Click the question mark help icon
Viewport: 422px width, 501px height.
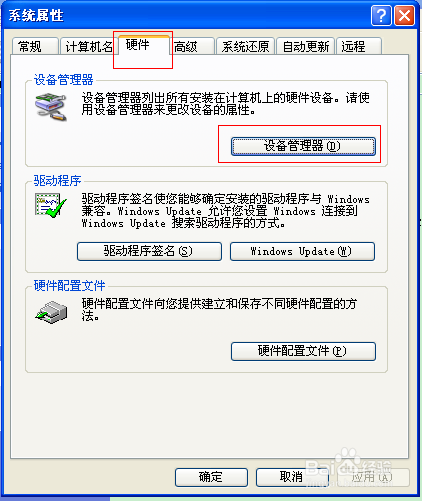pos(381,15)
